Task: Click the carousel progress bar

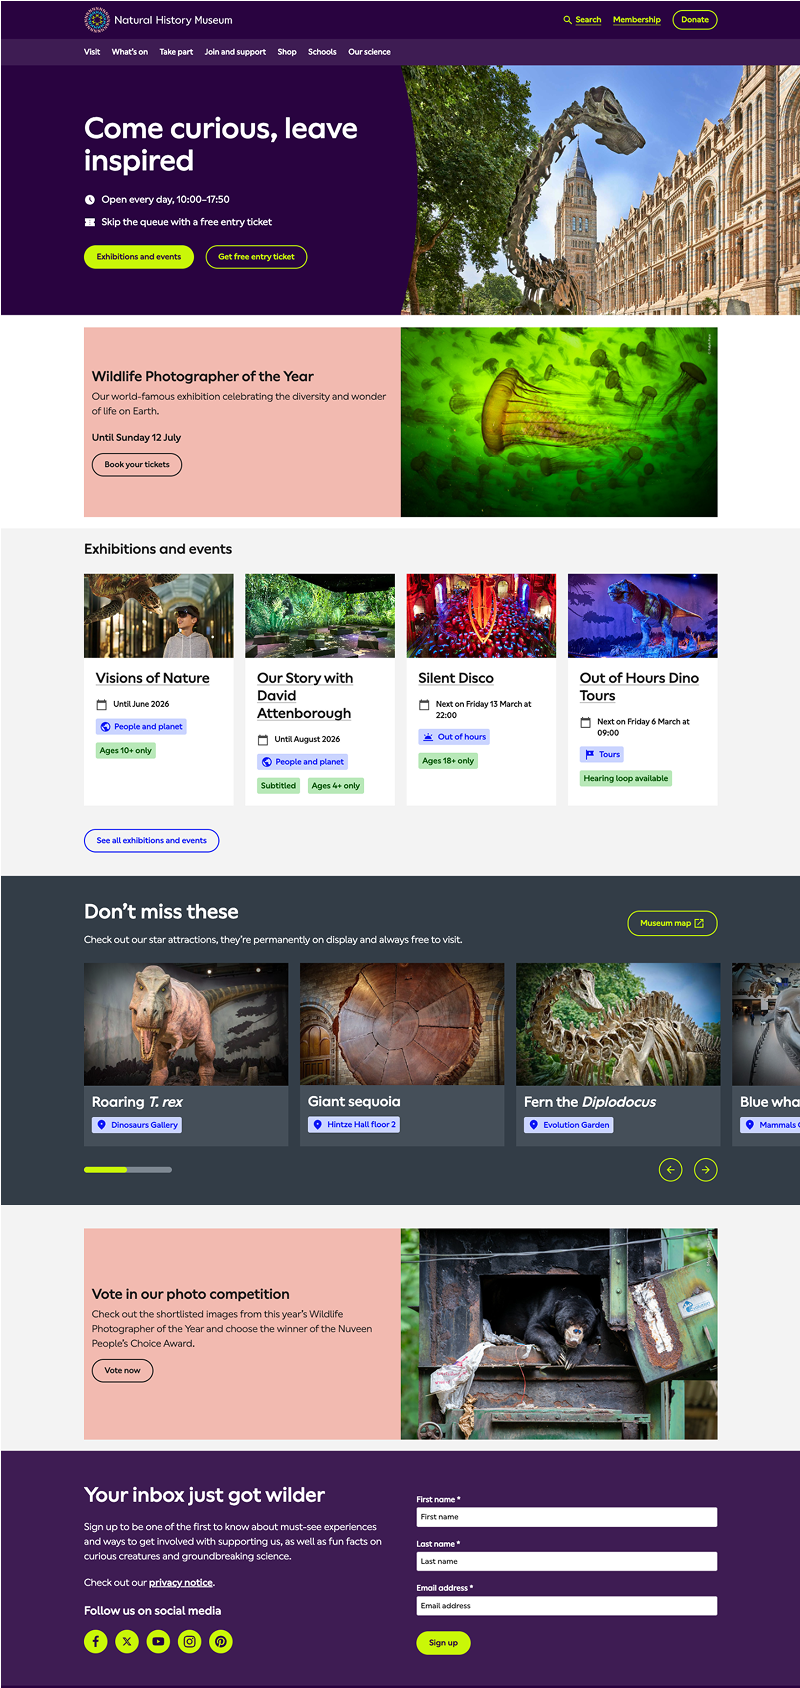Action: [128, 1169]
